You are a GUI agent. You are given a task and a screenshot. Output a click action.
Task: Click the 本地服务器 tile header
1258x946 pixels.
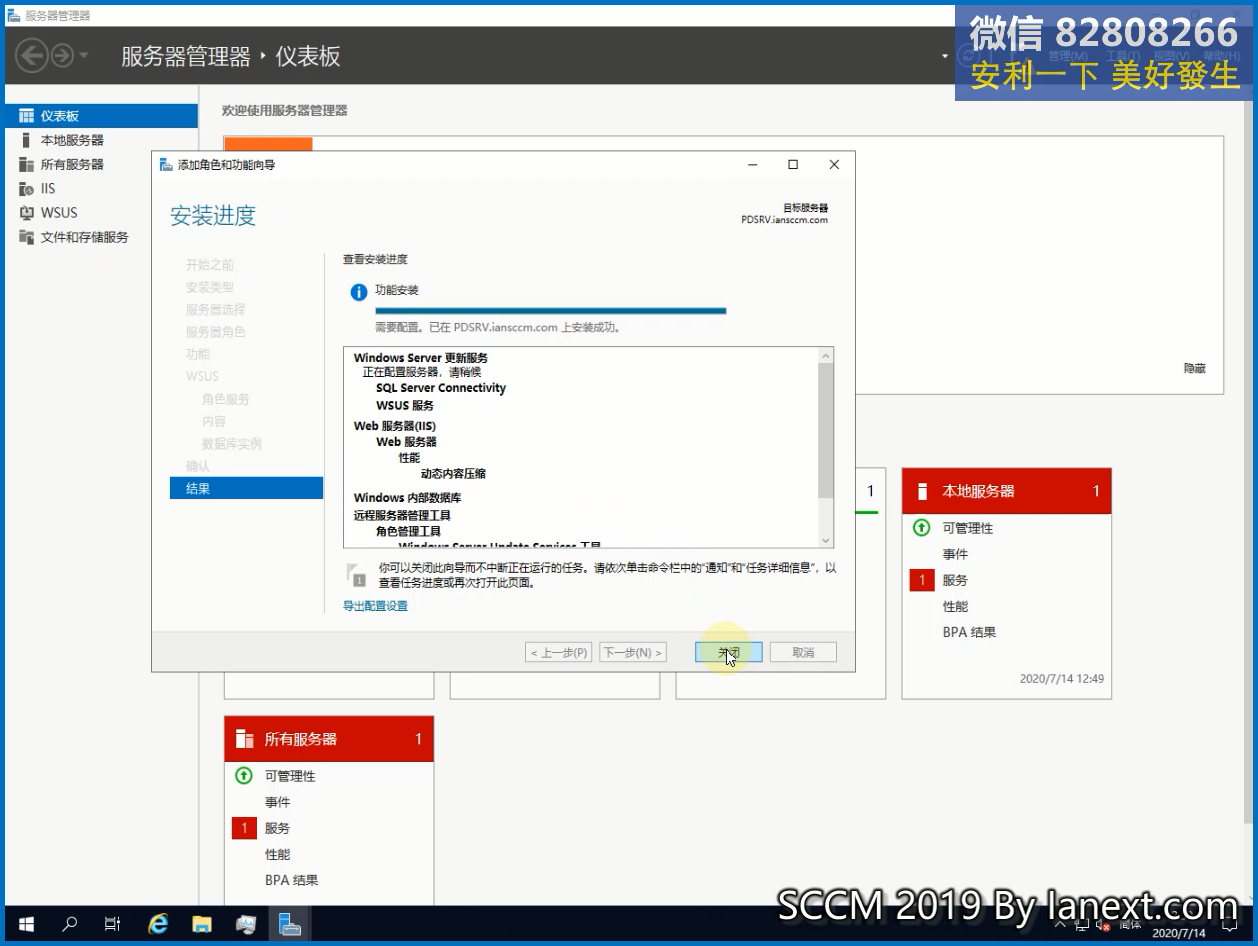[1007, 491]
